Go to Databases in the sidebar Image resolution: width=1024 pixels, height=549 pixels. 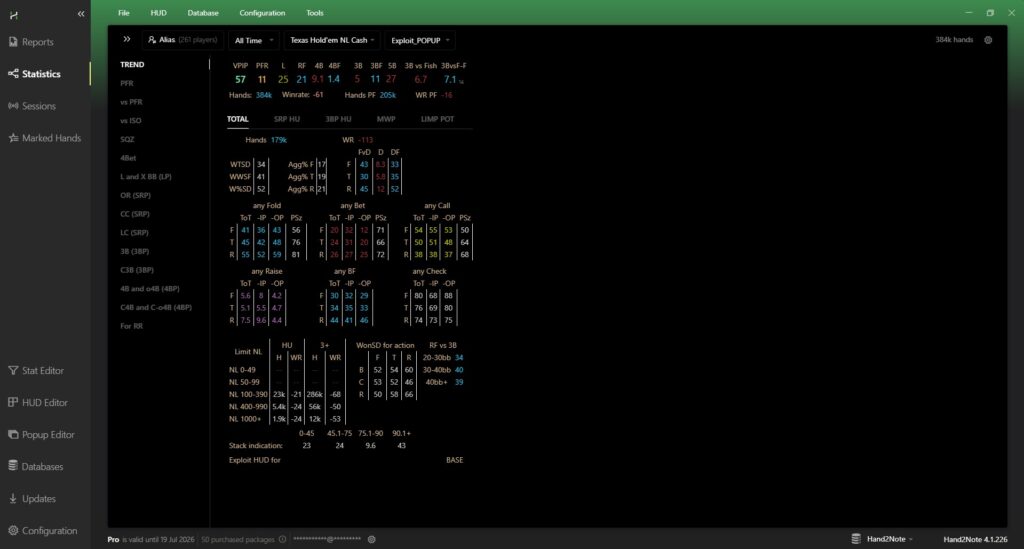pos(13,467)
